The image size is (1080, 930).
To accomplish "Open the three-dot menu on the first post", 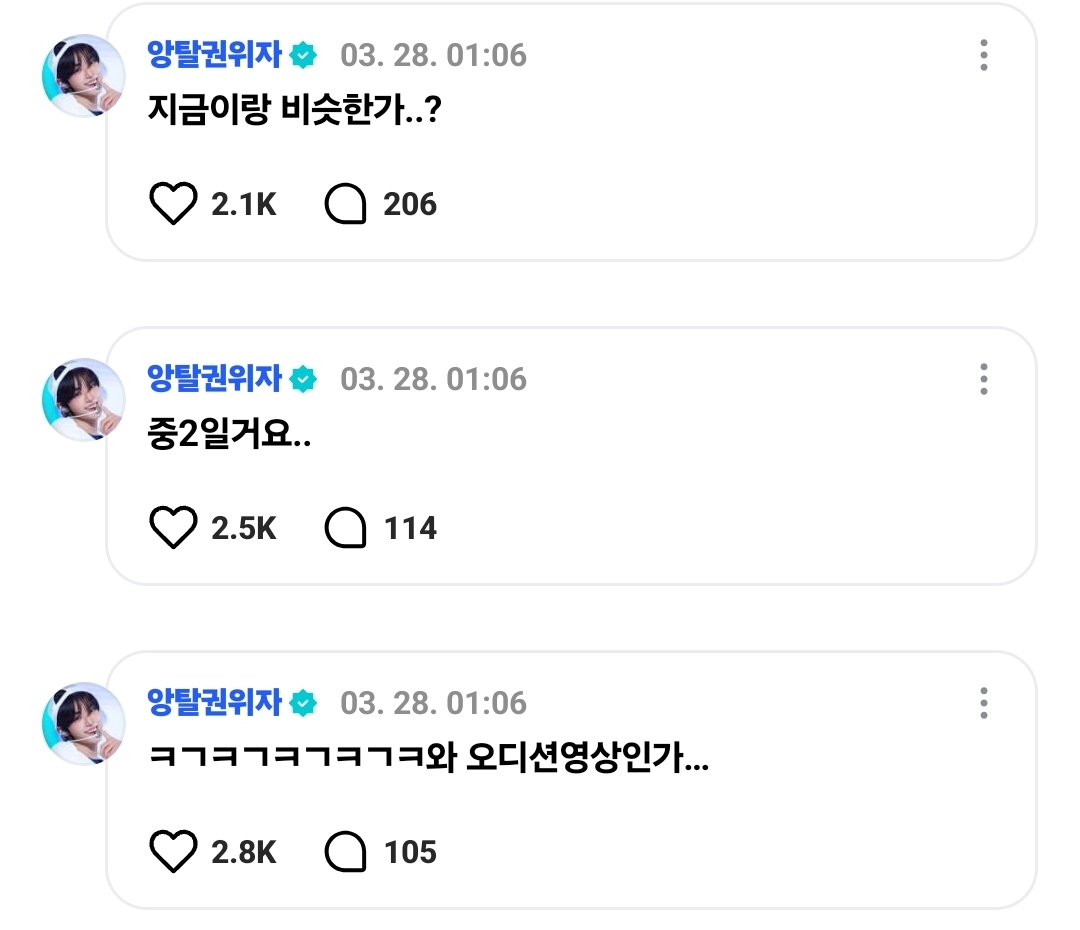I will pyautogui.click(x=984, y=55).
